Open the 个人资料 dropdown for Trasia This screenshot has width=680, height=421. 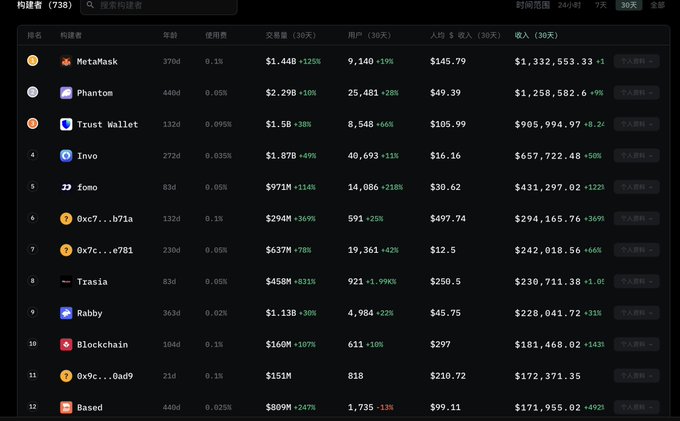(x=637, y=281)
